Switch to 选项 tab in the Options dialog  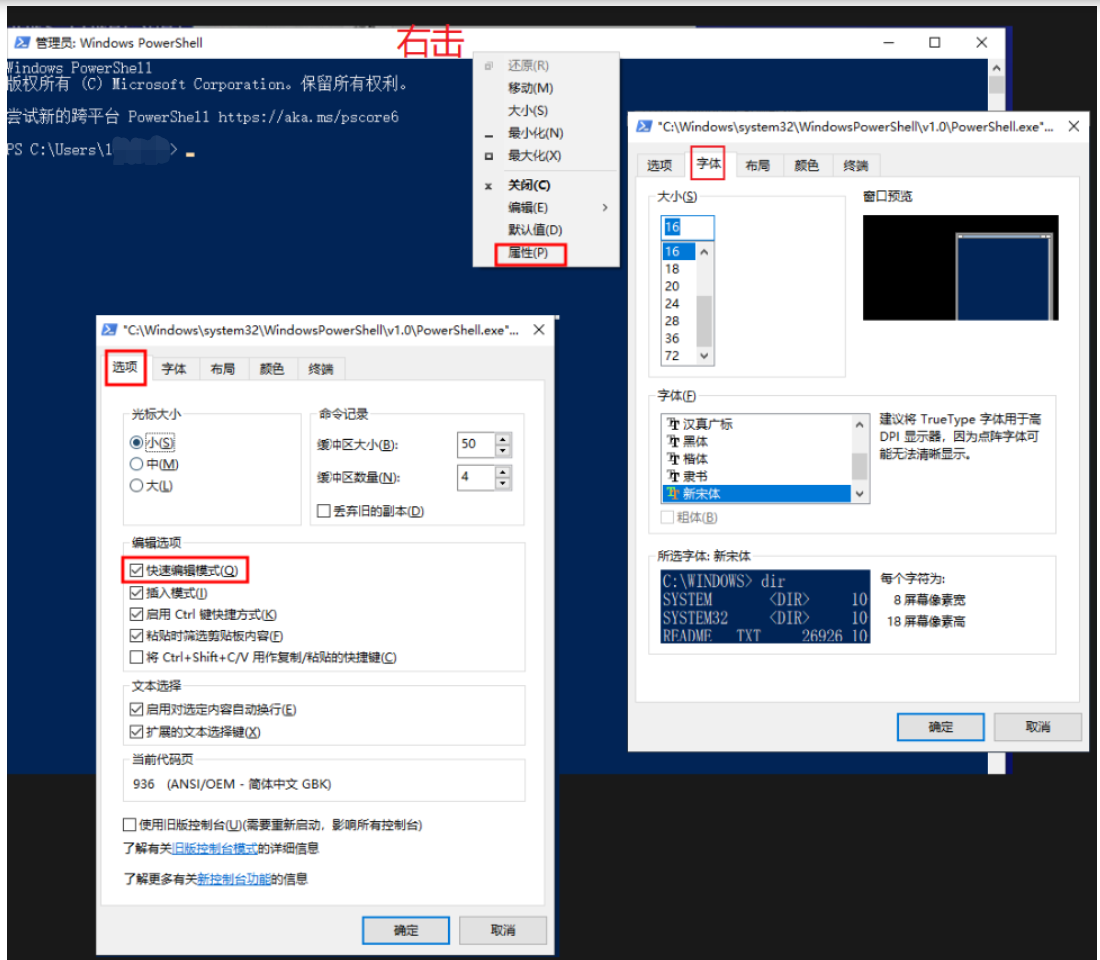click(126, 367)
